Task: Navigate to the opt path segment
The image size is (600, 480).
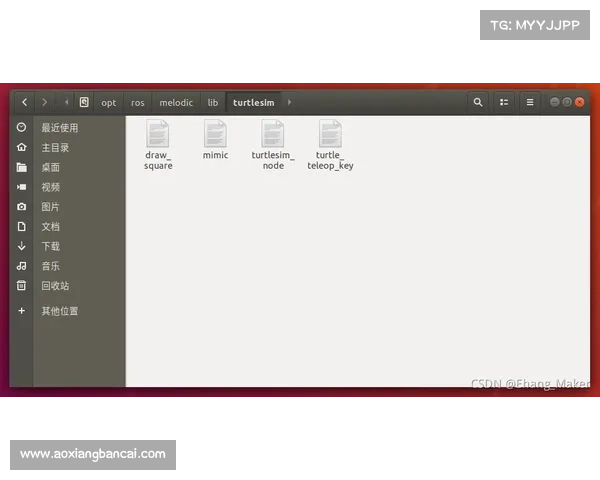Action: (108, 102)
